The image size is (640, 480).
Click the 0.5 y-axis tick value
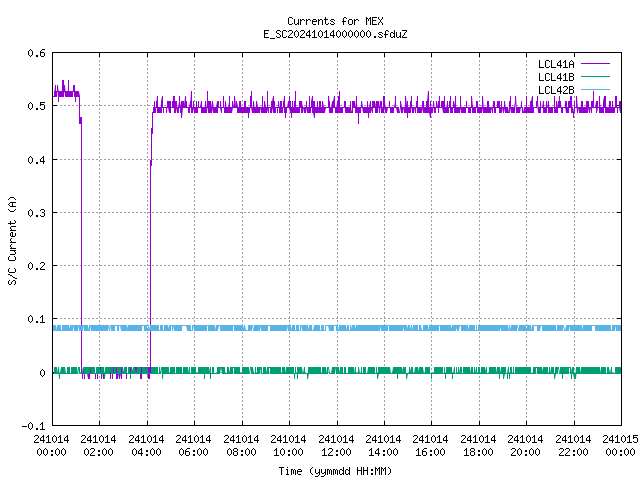36,106
